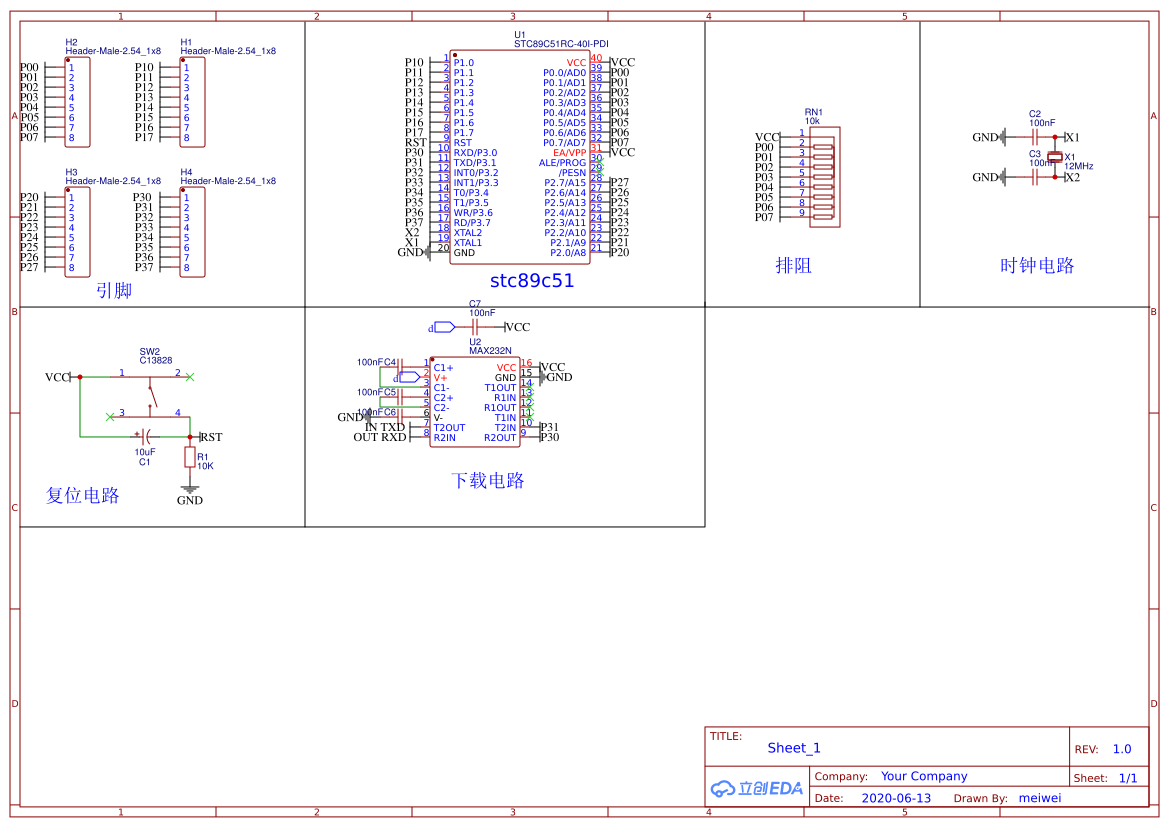This screenshot has width=1169, height=827.
Task: Click the 'ALE/PROG' pin on U1
Action: [562, 163]
